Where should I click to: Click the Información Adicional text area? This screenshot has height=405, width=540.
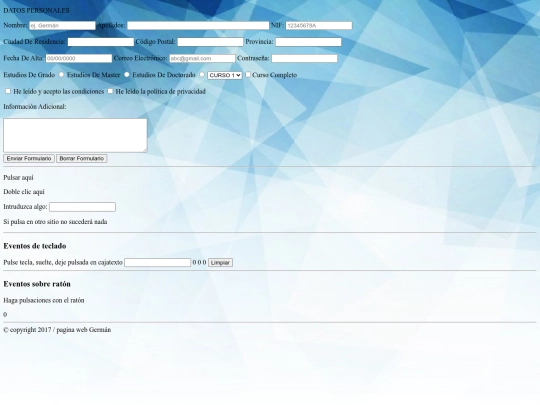pos(75,135)
